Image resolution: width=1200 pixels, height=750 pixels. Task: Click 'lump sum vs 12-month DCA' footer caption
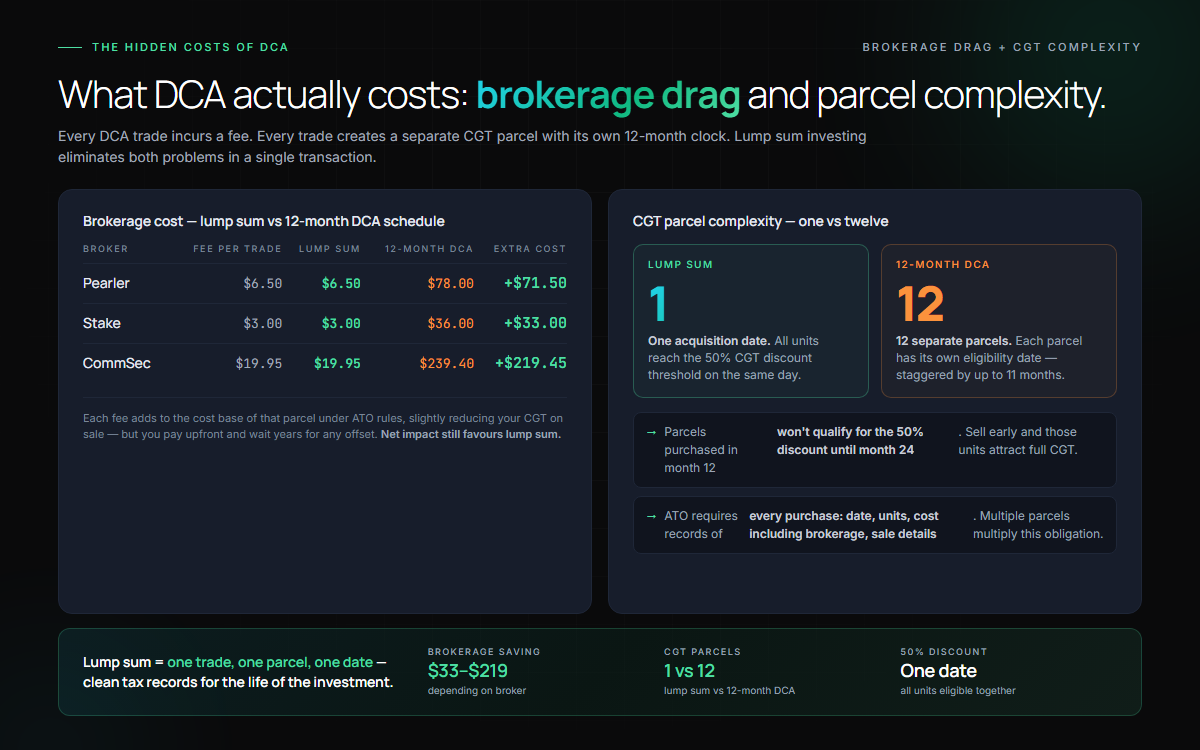click(729, 691)
